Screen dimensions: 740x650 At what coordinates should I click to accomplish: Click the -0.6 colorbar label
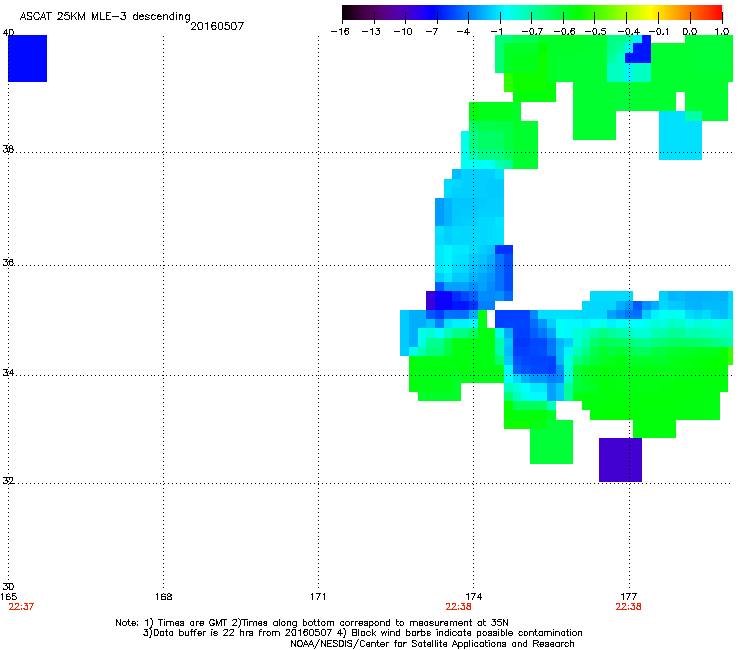[x=564, y=32]
